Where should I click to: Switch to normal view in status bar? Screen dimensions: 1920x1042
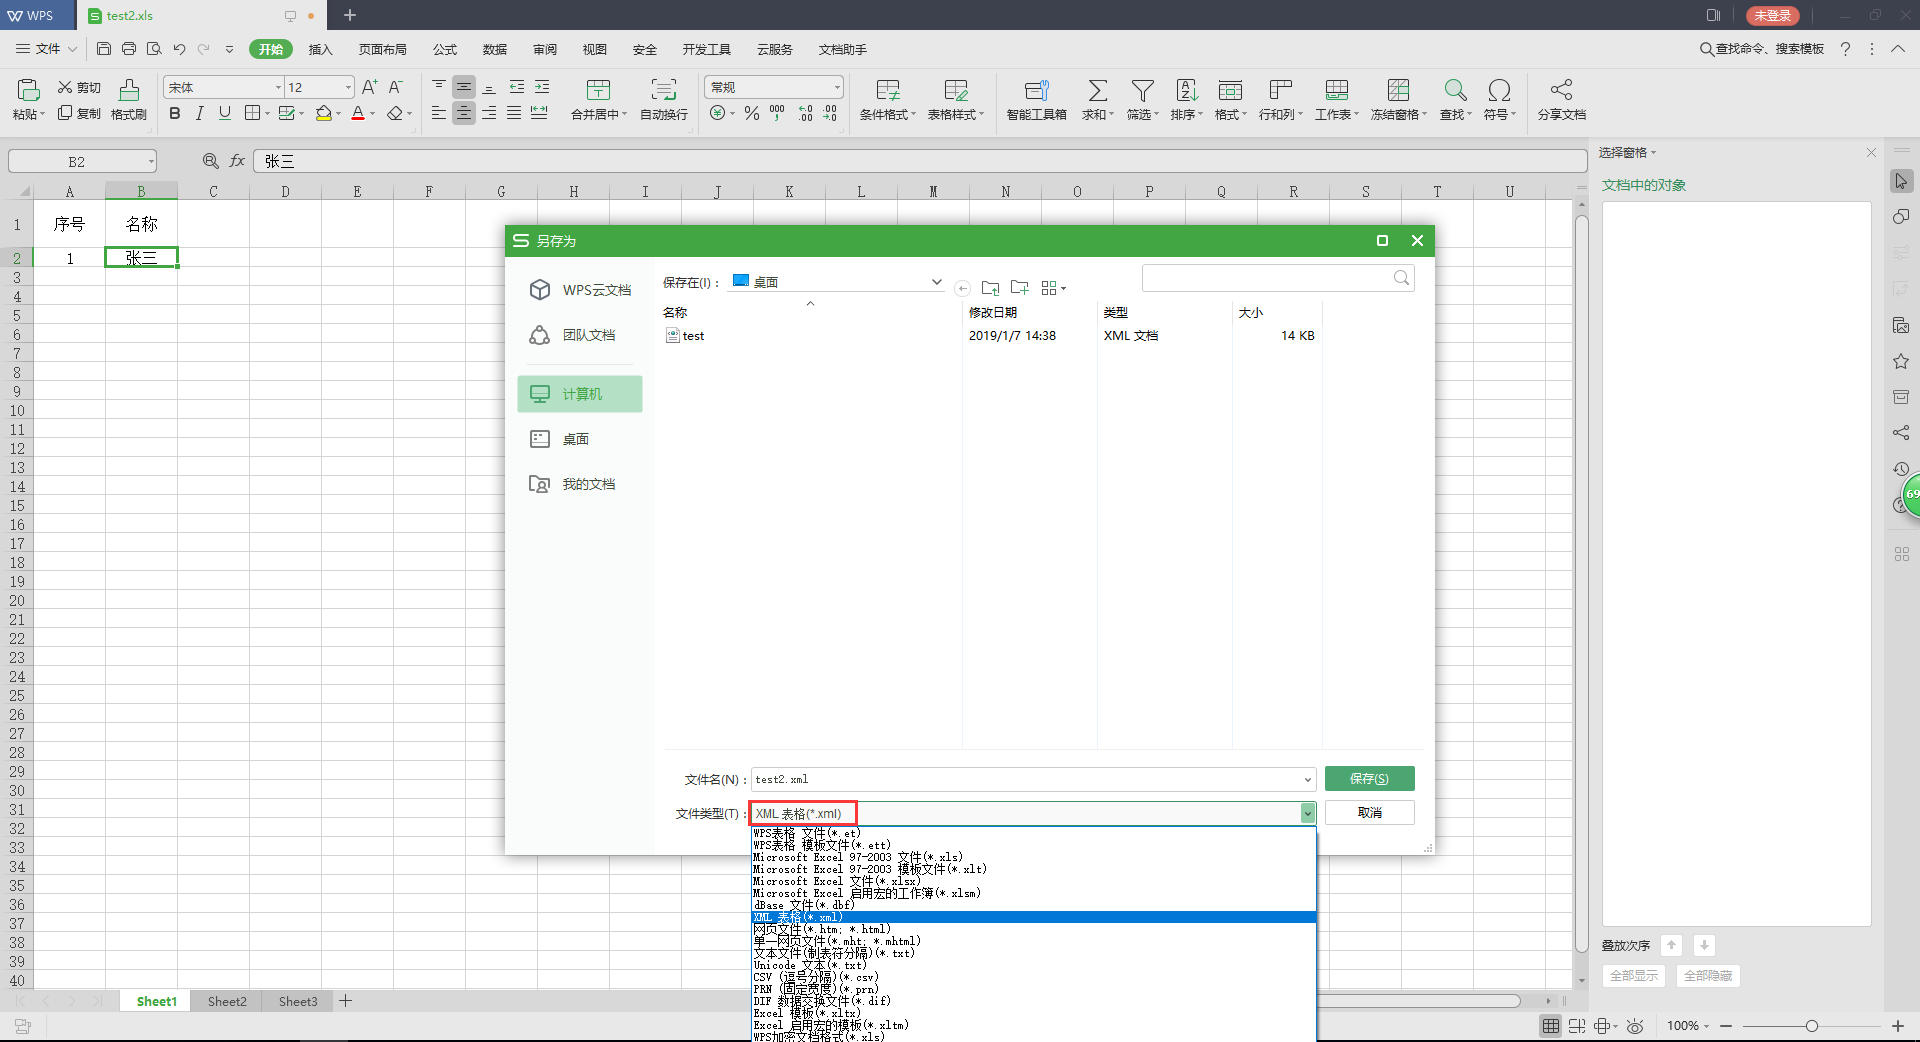coord(1551,1026)
